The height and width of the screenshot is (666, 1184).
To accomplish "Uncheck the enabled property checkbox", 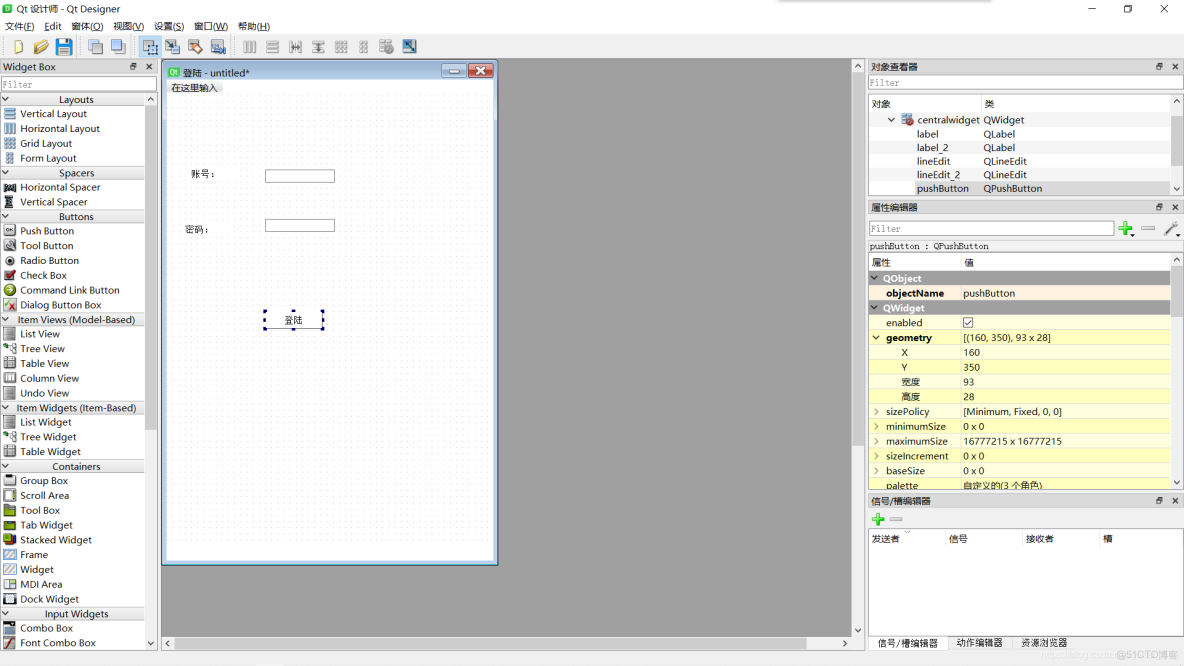I will click(969, 322).
